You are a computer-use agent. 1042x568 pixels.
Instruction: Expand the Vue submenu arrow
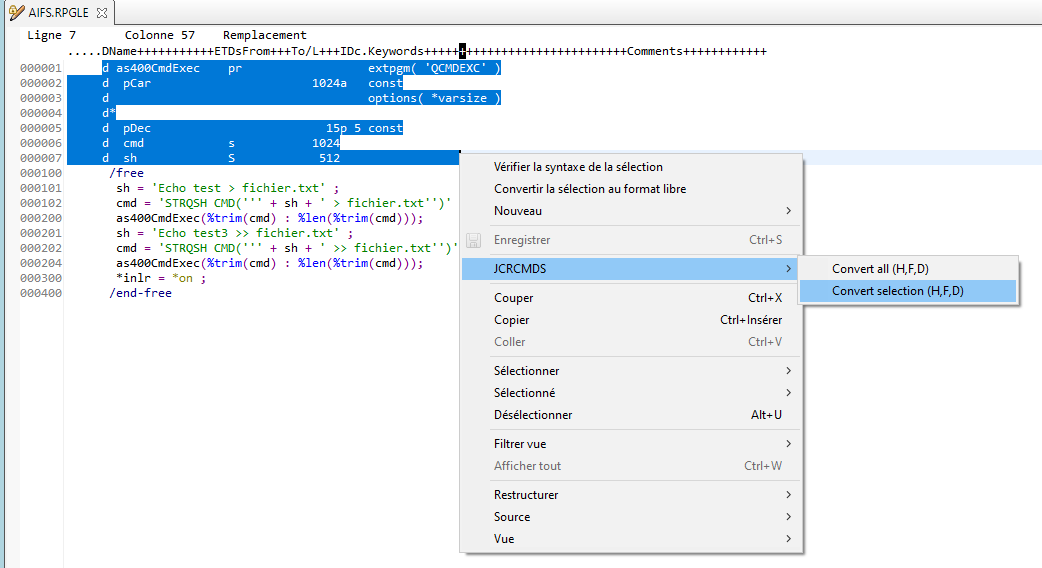(x=788, y=539)
